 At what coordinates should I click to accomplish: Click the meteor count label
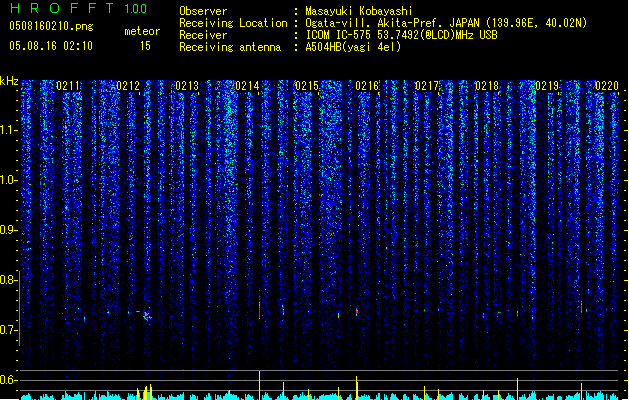(142, 31)
